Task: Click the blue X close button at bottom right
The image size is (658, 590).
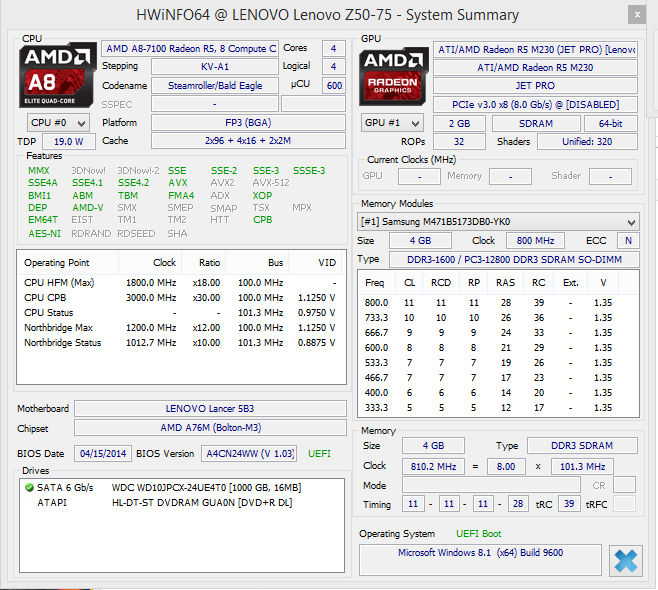Action: [x=626, y=561]
